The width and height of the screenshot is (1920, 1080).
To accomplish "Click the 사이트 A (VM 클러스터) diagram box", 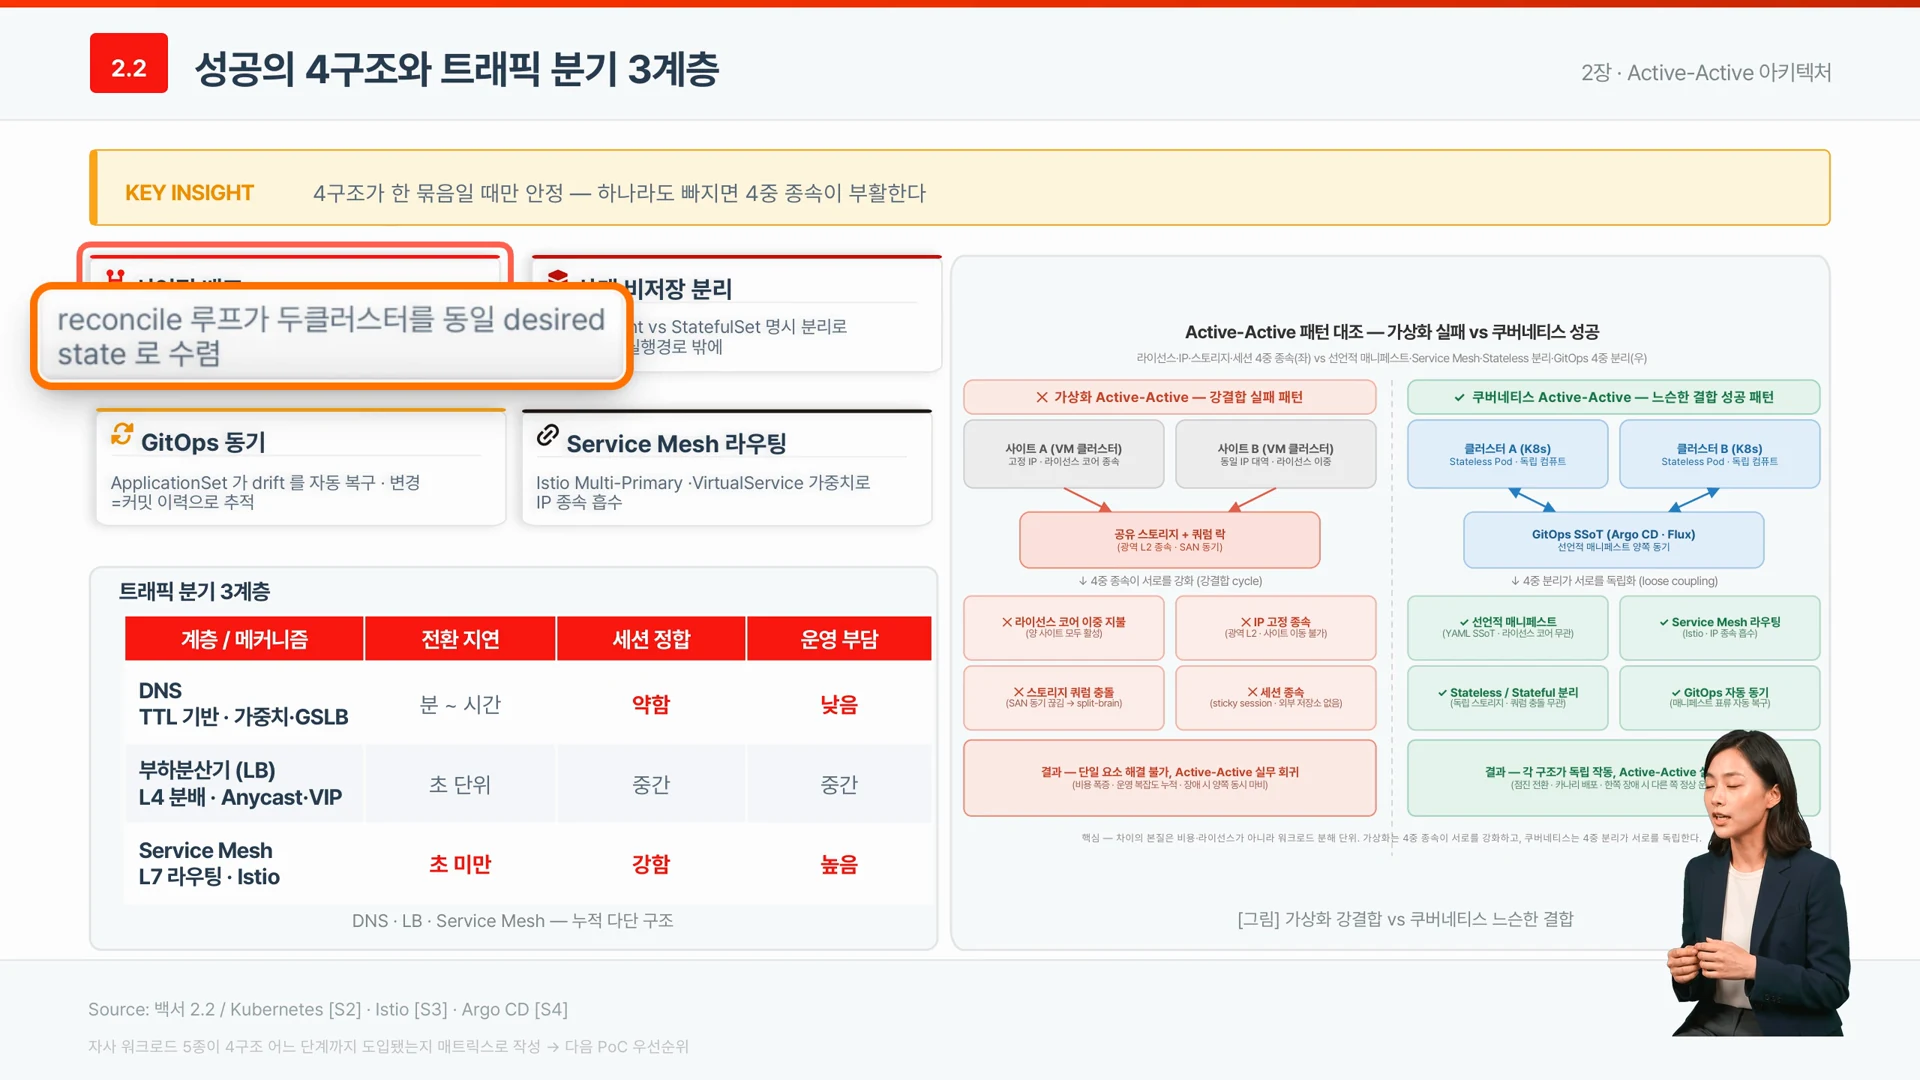I will click(x=1064, y=454).
